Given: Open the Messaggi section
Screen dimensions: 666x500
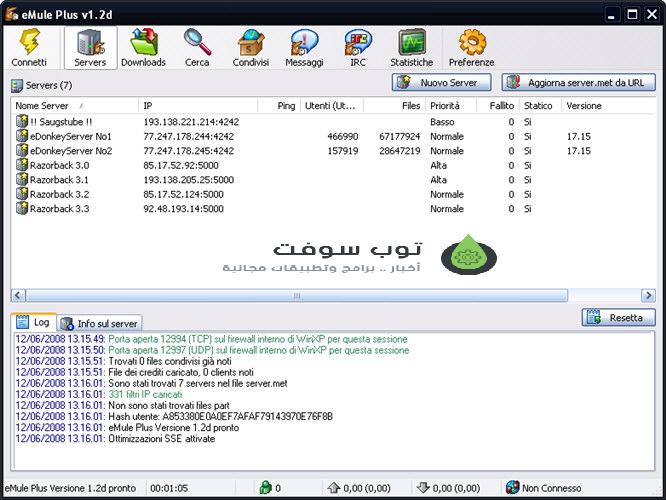Looking at the screenshot, I should coord(304,48).
